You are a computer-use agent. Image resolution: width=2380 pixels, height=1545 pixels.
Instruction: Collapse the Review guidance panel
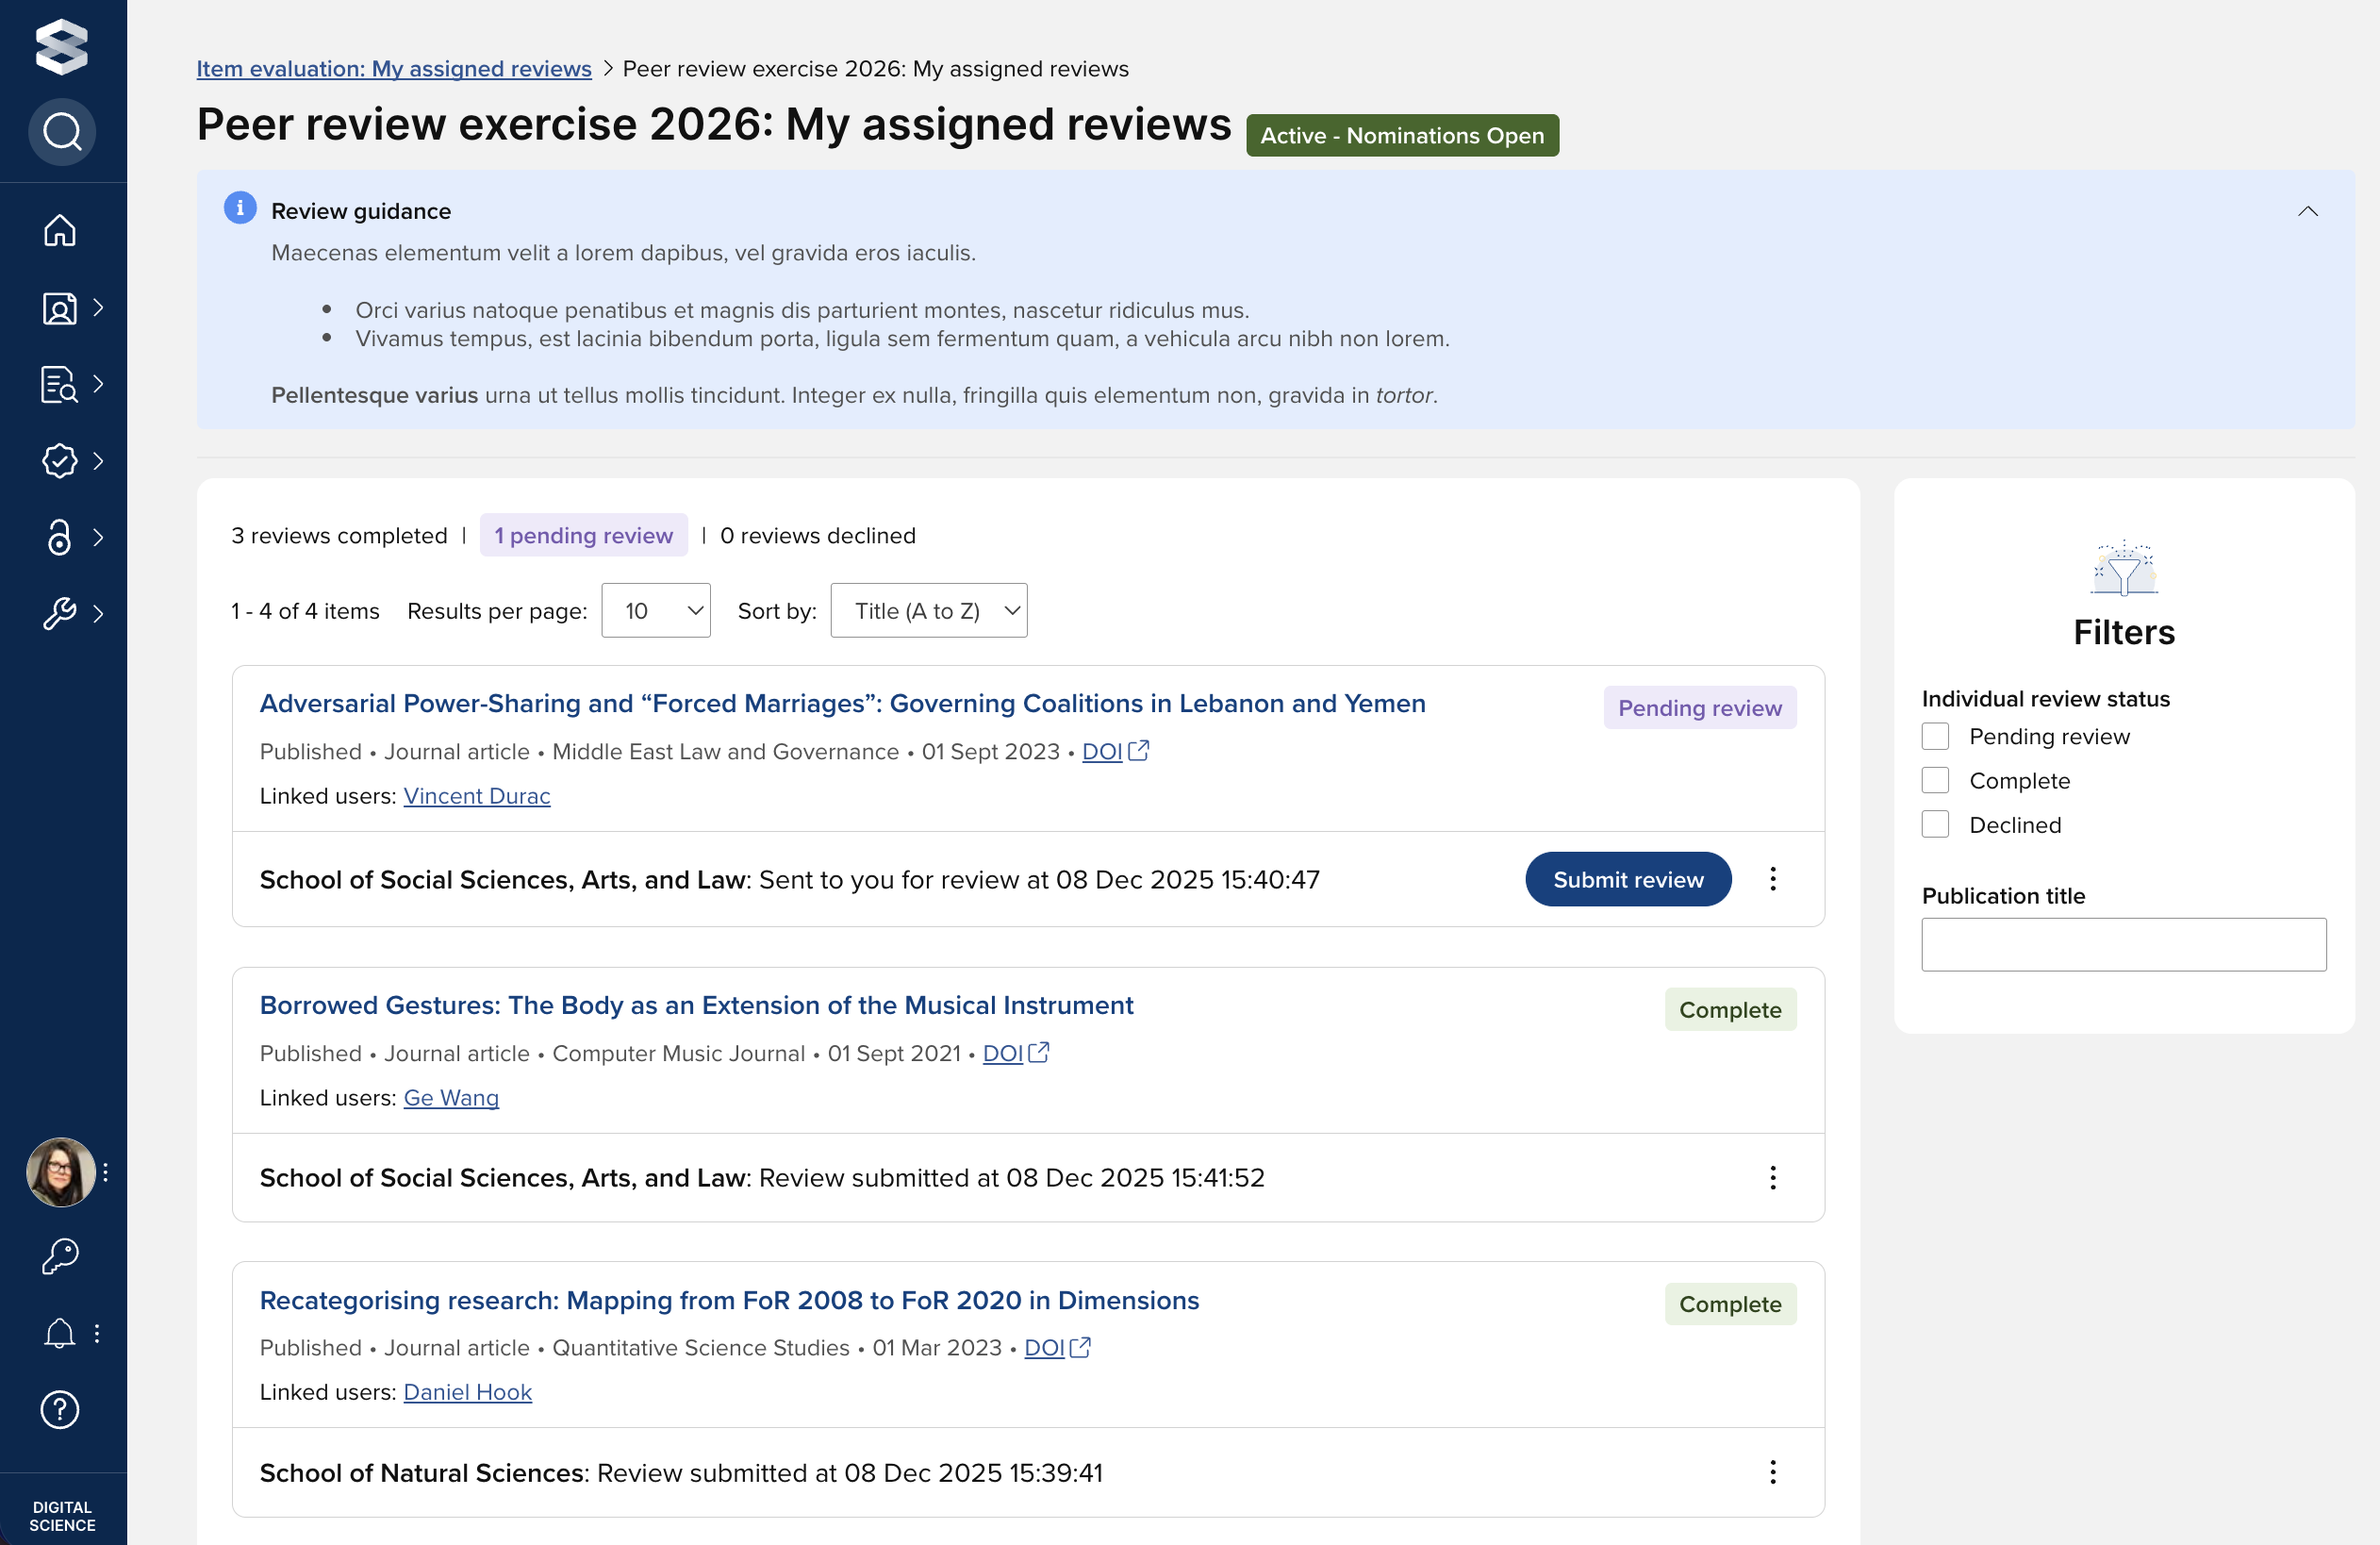2307,211
